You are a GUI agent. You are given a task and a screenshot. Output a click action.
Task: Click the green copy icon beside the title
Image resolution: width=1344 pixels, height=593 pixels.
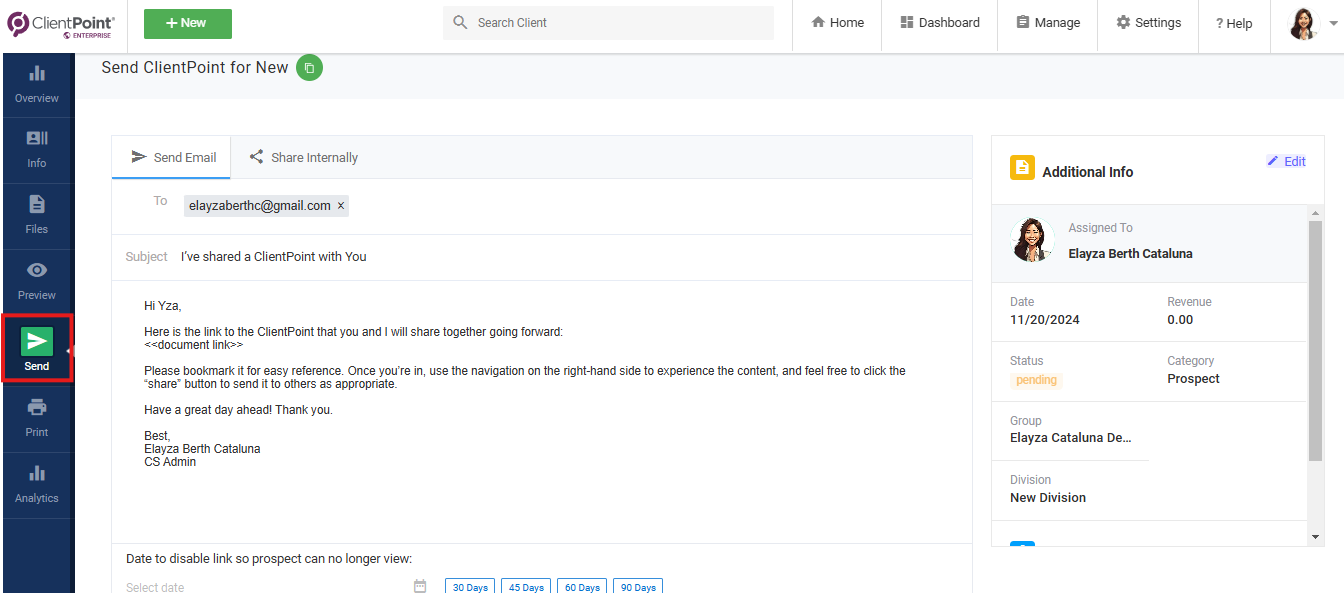309,68
